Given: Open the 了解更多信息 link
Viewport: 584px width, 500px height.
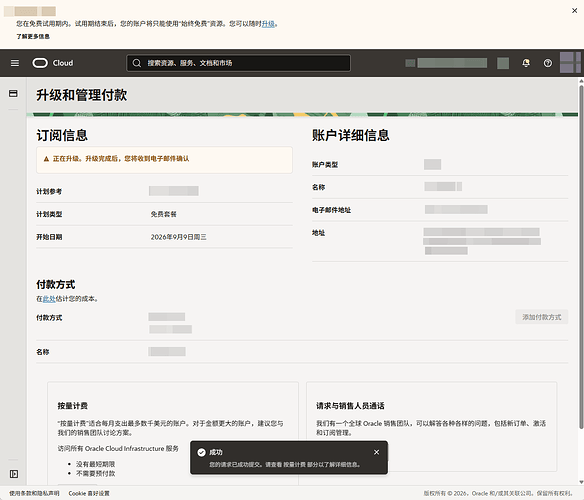Looking at the screenshot, I should click(33, 37).
